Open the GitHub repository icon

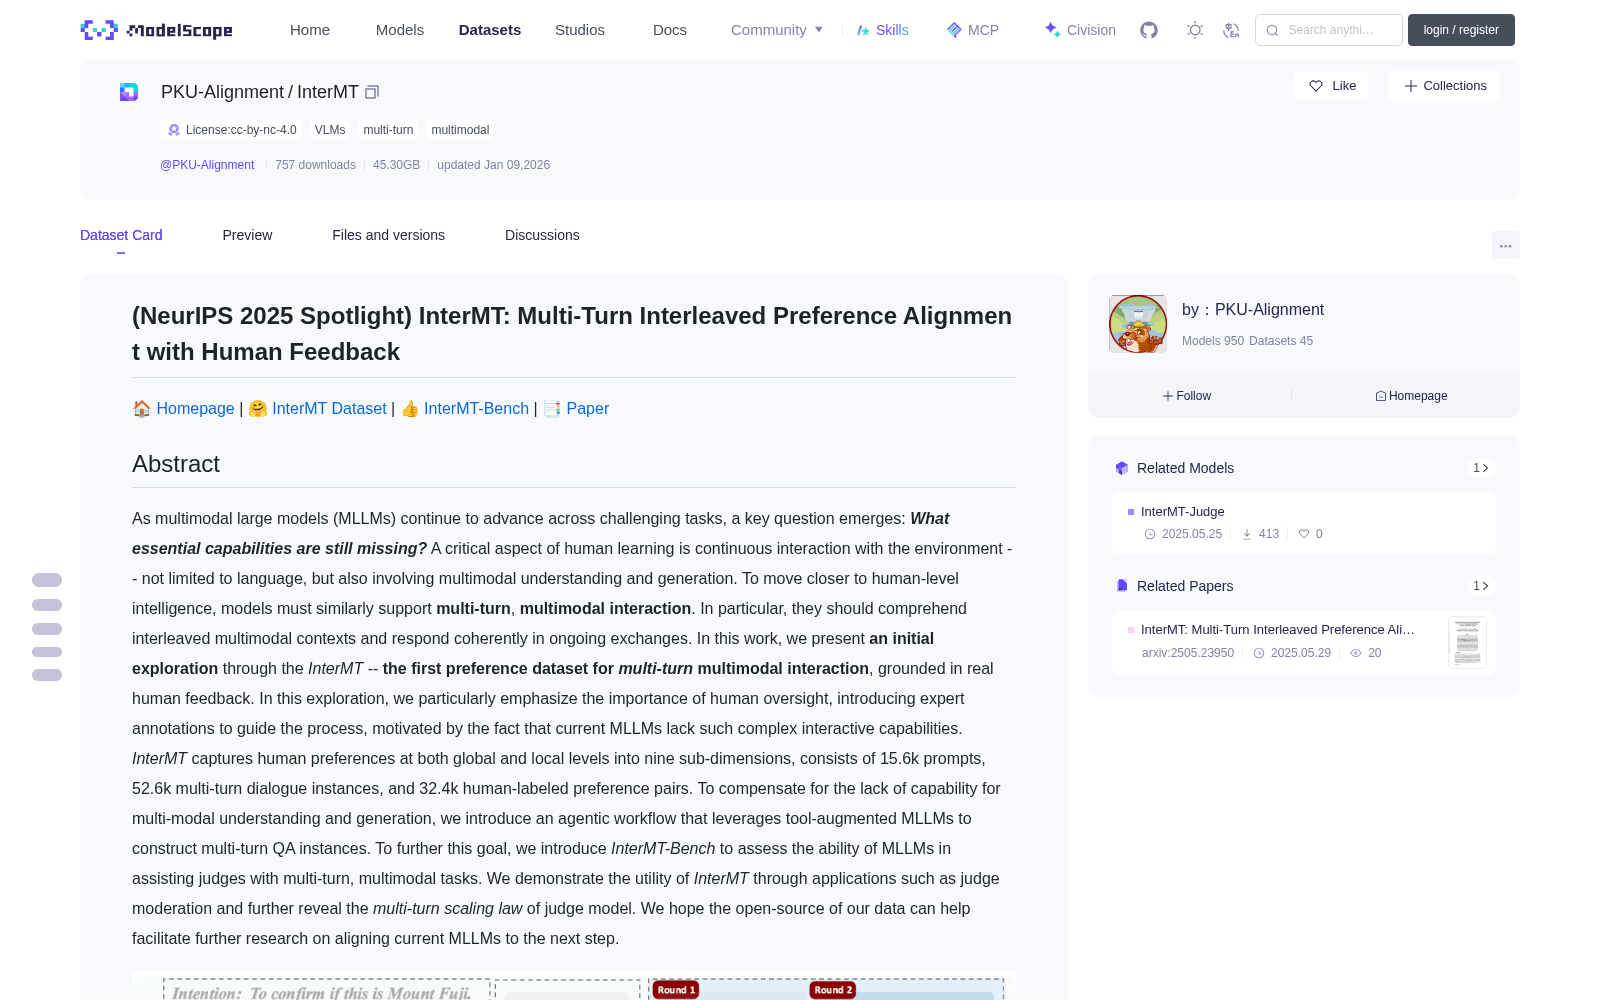[x=1149, y=30]
